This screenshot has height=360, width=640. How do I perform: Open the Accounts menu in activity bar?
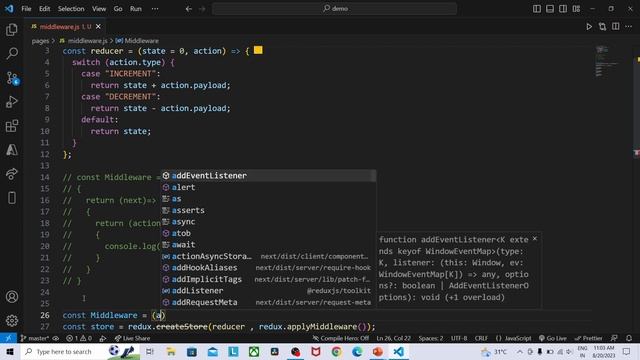click(12, 297)
